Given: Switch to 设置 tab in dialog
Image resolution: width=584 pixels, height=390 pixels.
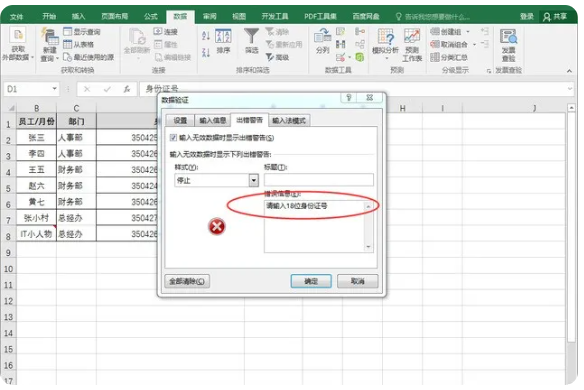Looking at the screenshot, I should 180,120.
